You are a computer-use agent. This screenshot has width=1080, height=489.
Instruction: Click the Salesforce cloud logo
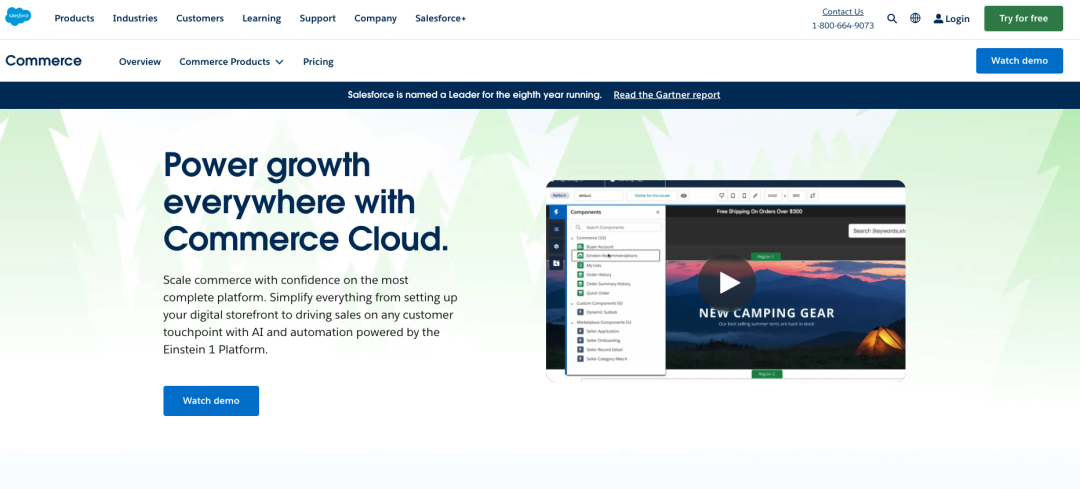tap(18, 16)
